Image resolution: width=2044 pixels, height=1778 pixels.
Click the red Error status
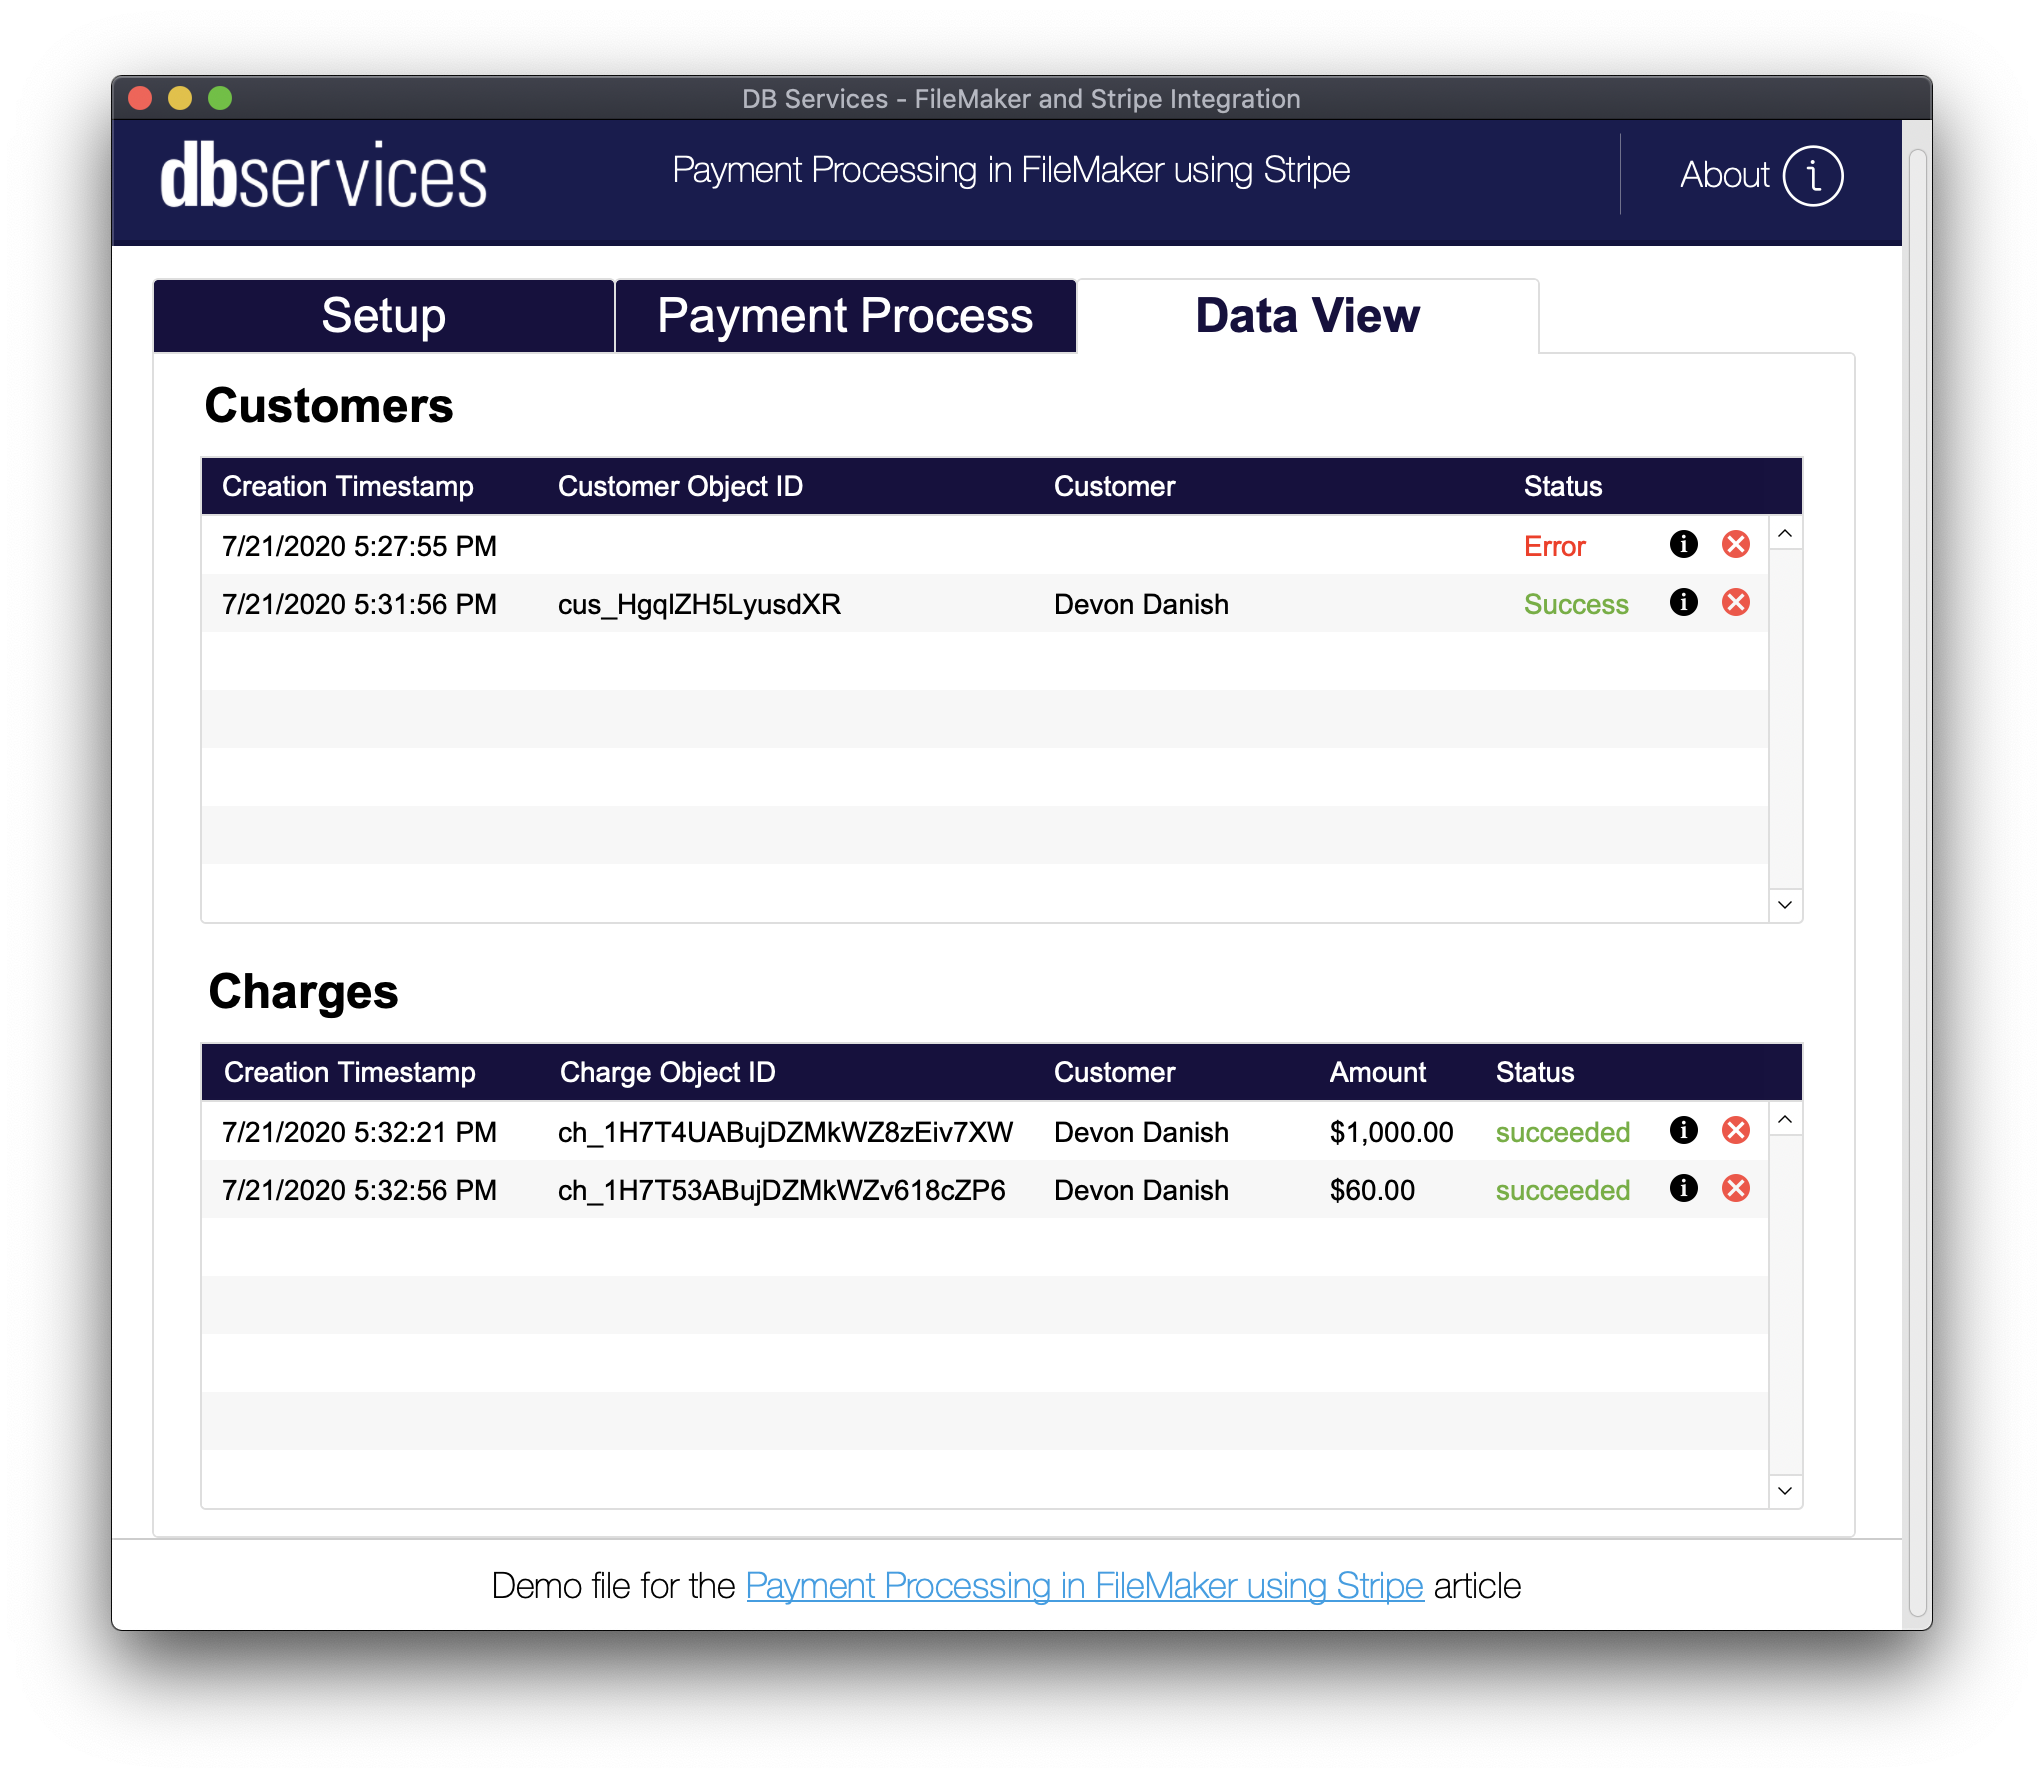click(1554, 546)
